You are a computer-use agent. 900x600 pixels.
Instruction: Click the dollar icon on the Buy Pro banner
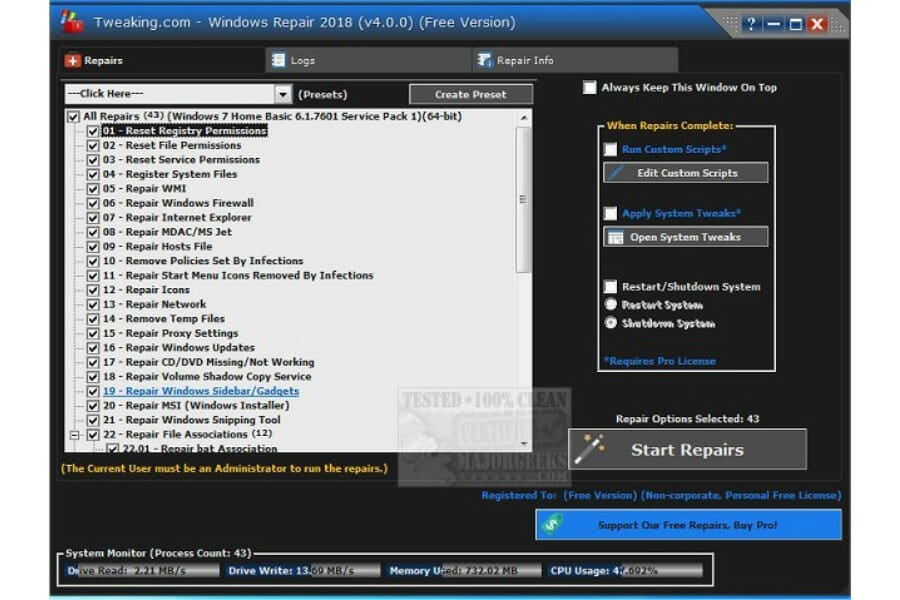(x=551, y=524)
